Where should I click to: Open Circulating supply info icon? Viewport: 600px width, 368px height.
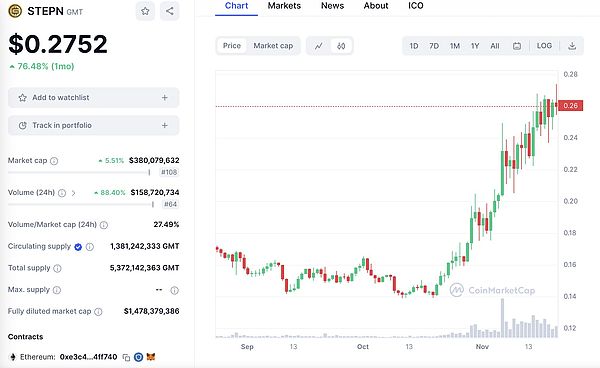pyautogui.click(x=90, y=247)
